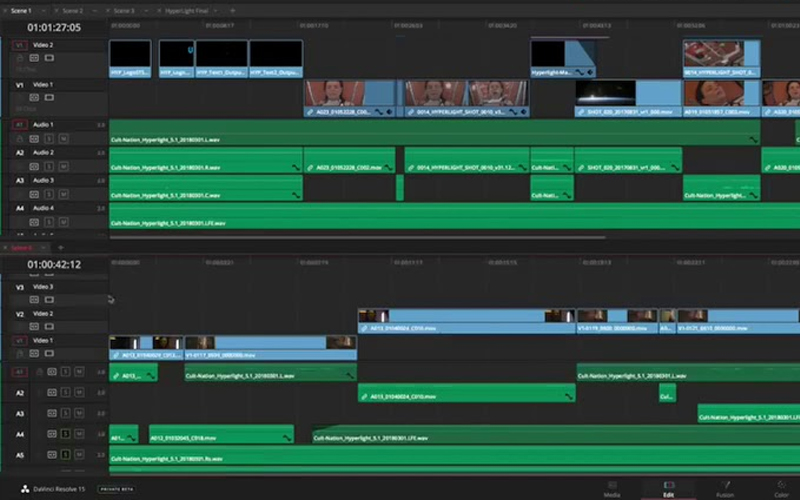Toggle auto select on upper timeline Video 2
The width and height of the screenshot is (800, 500).
pyautogui.click(x=34, y=58)
